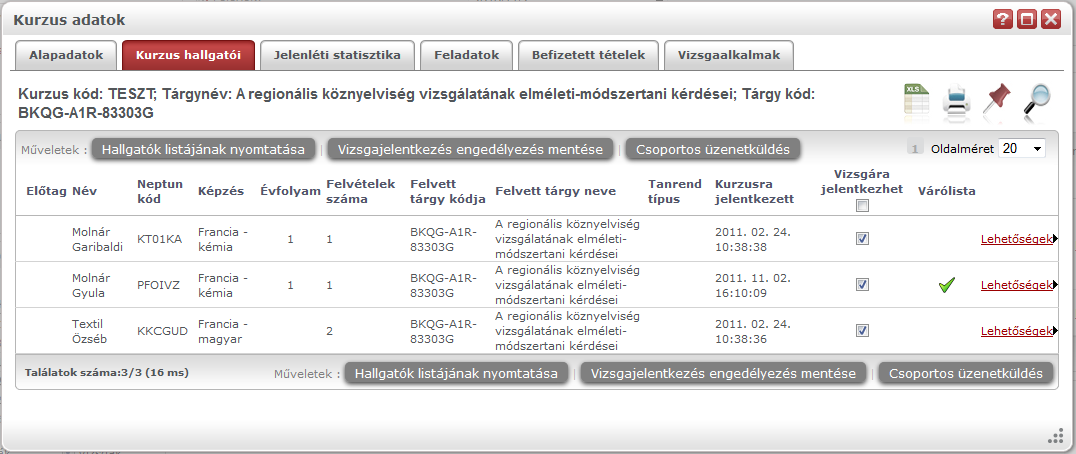Click top Csoportos üzenetküldés button
This screenshot has width=1076, height=454.
click(x=712, y=149)
